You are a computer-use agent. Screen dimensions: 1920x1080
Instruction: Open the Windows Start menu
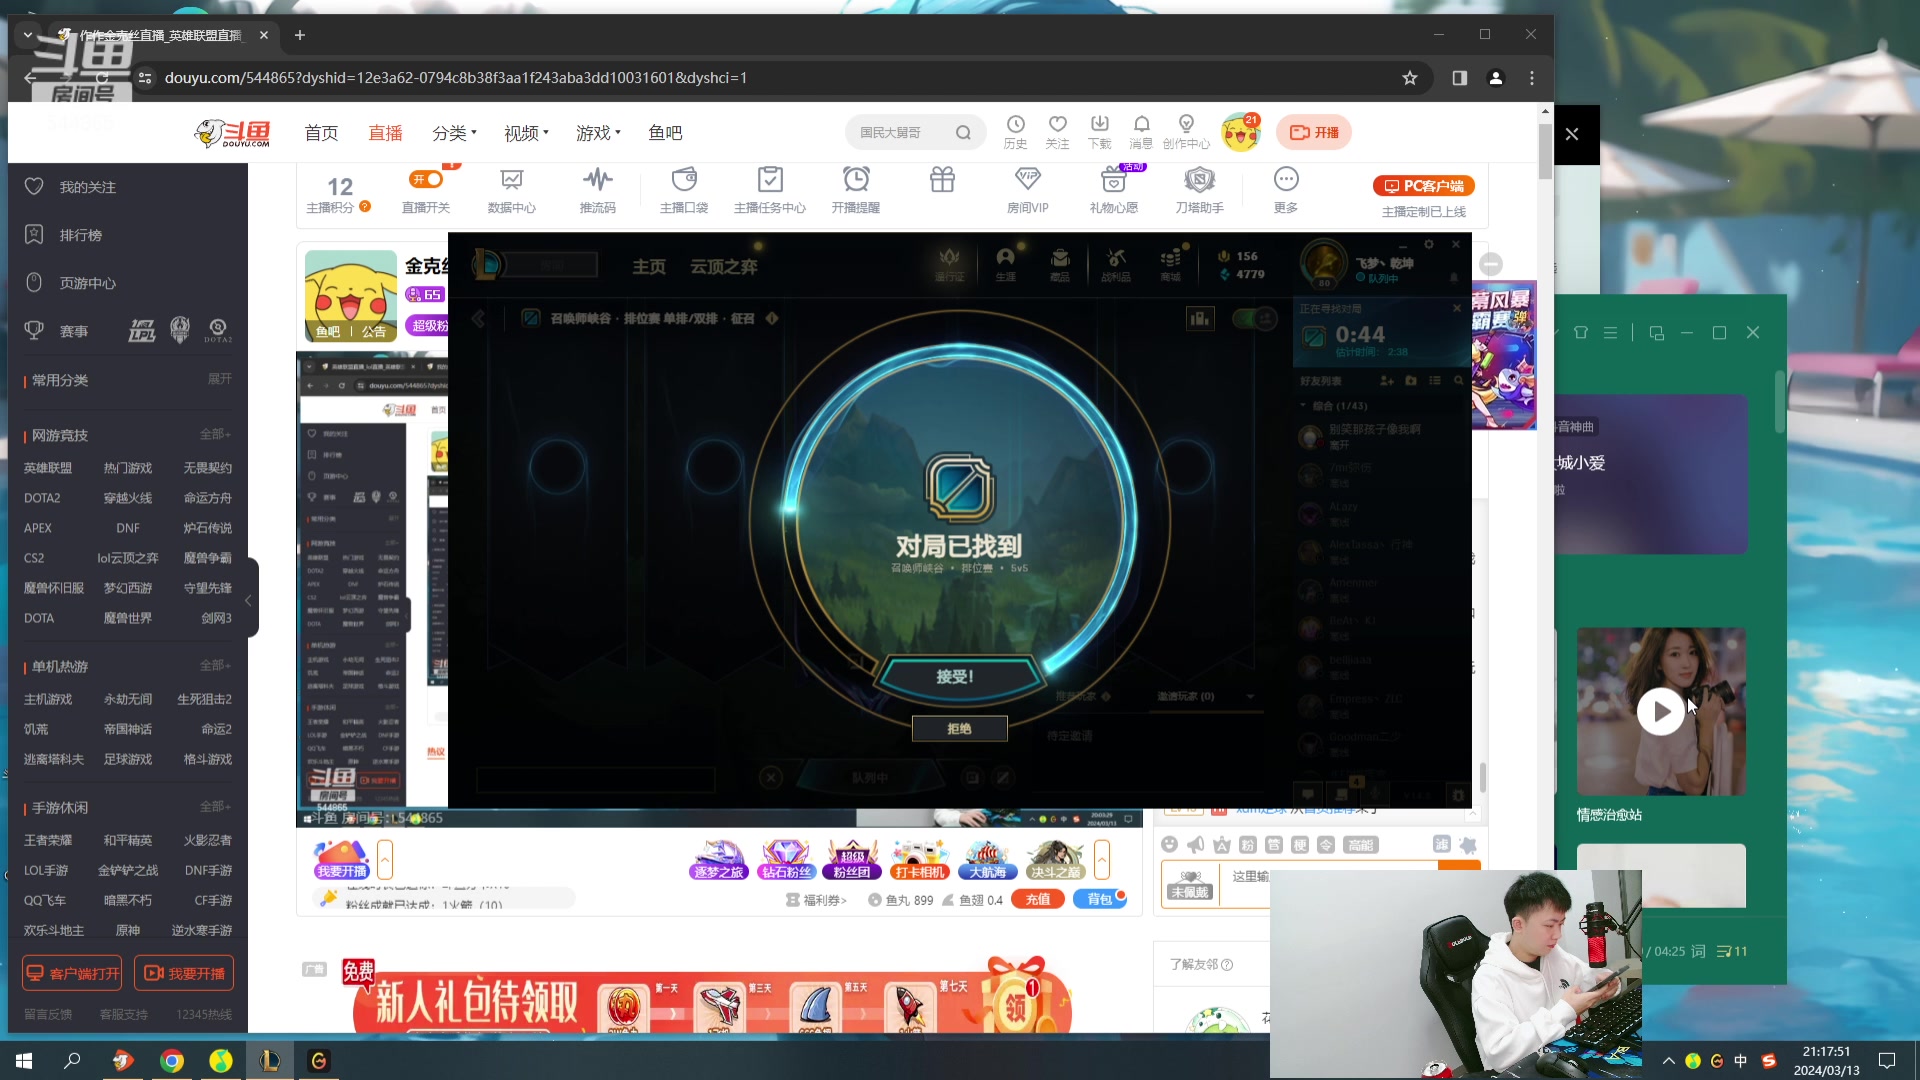point(24,1060)
